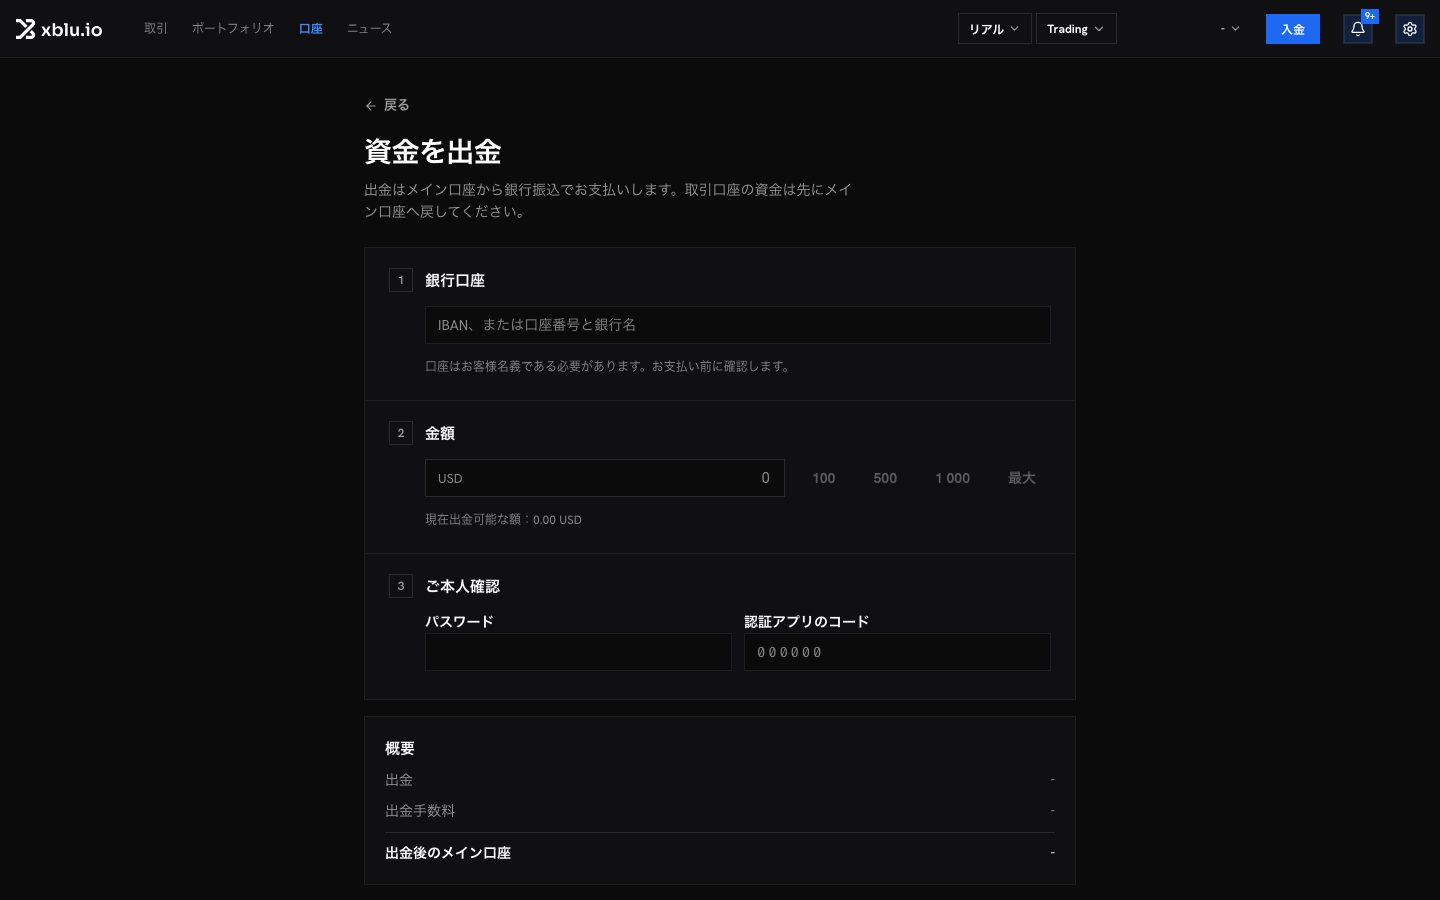The width and height of the screenshot is (1440, 900).
Task: Click the 現在出金可能な額 0.00 USD text
Action: tap(503, 520)
